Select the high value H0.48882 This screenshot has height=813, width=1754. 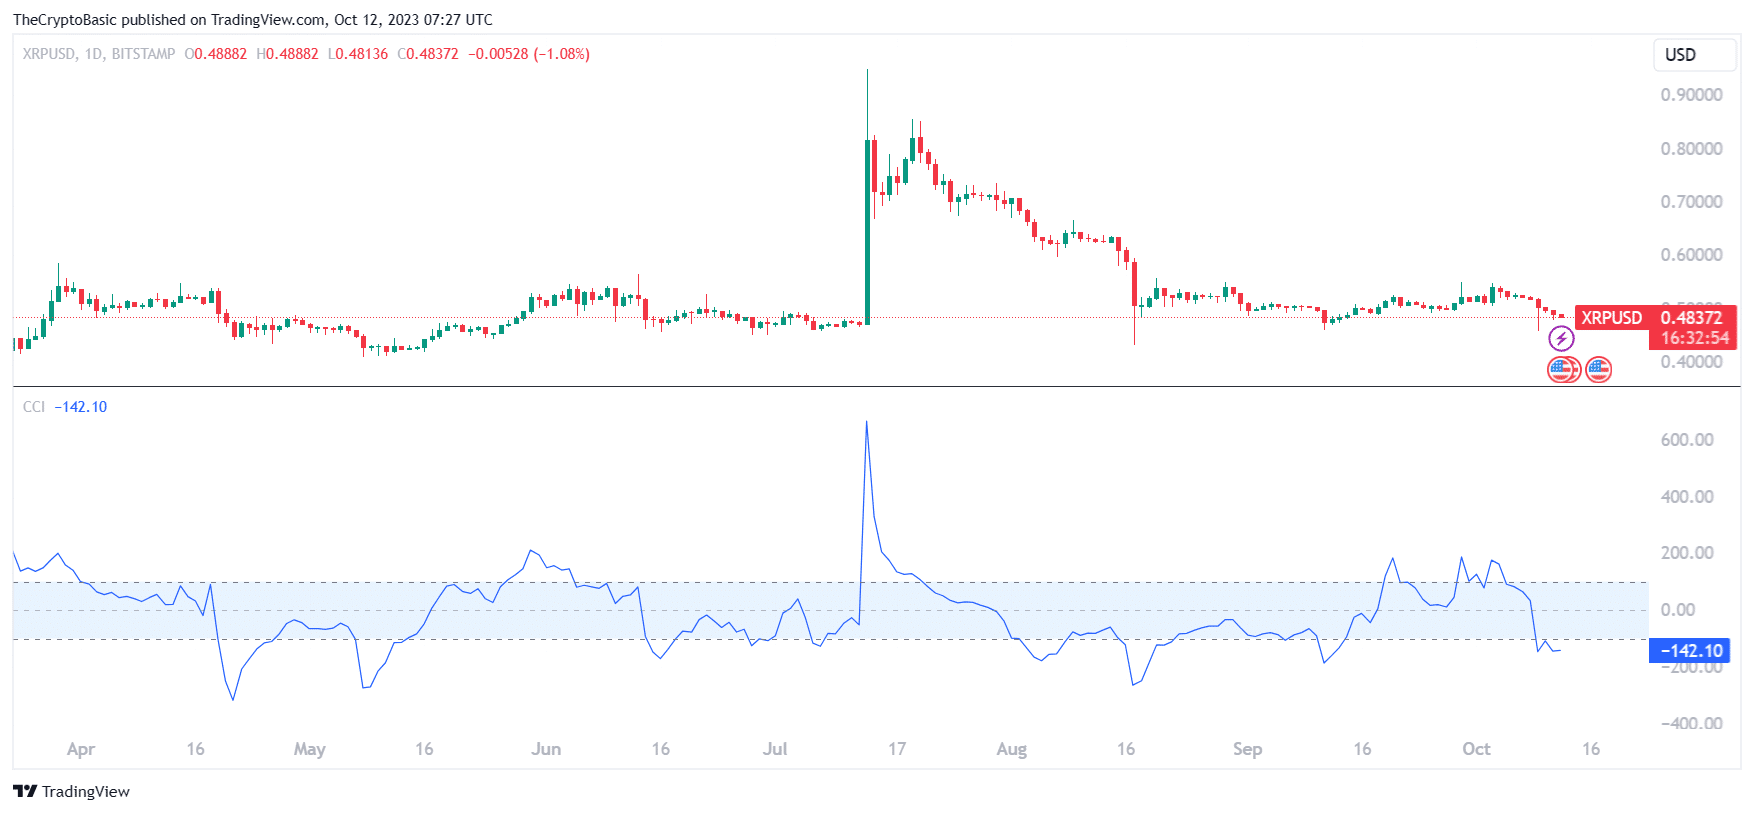(288, 54)
